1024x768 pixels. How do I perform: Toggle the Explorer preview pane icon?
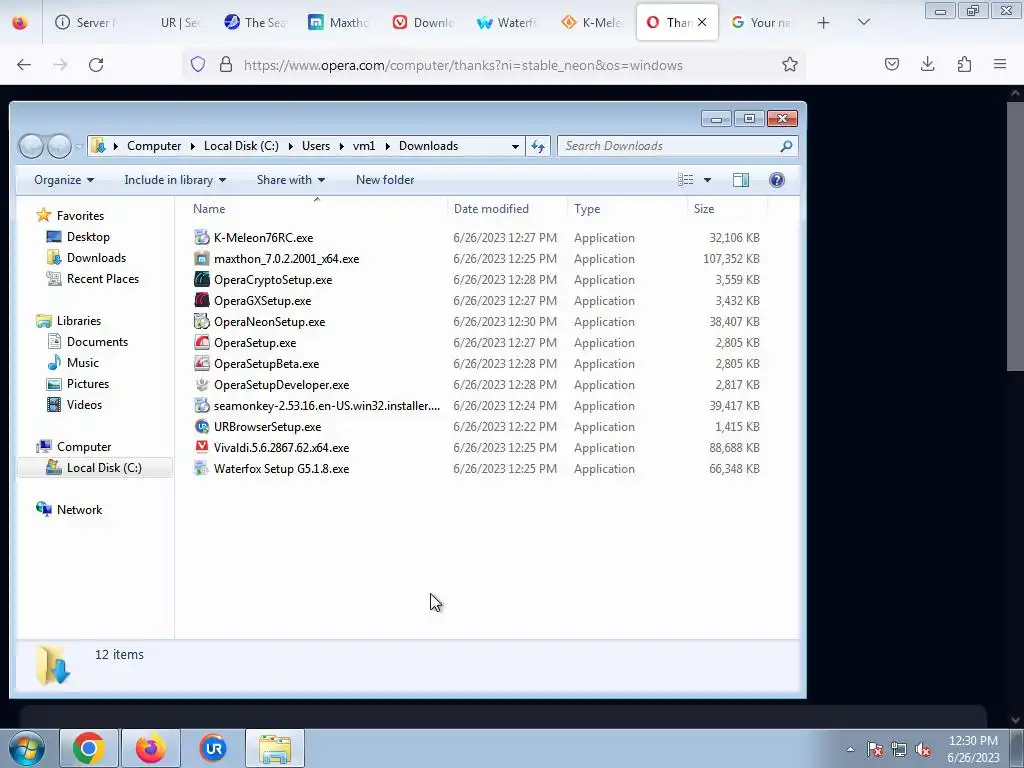pos(741,180)
